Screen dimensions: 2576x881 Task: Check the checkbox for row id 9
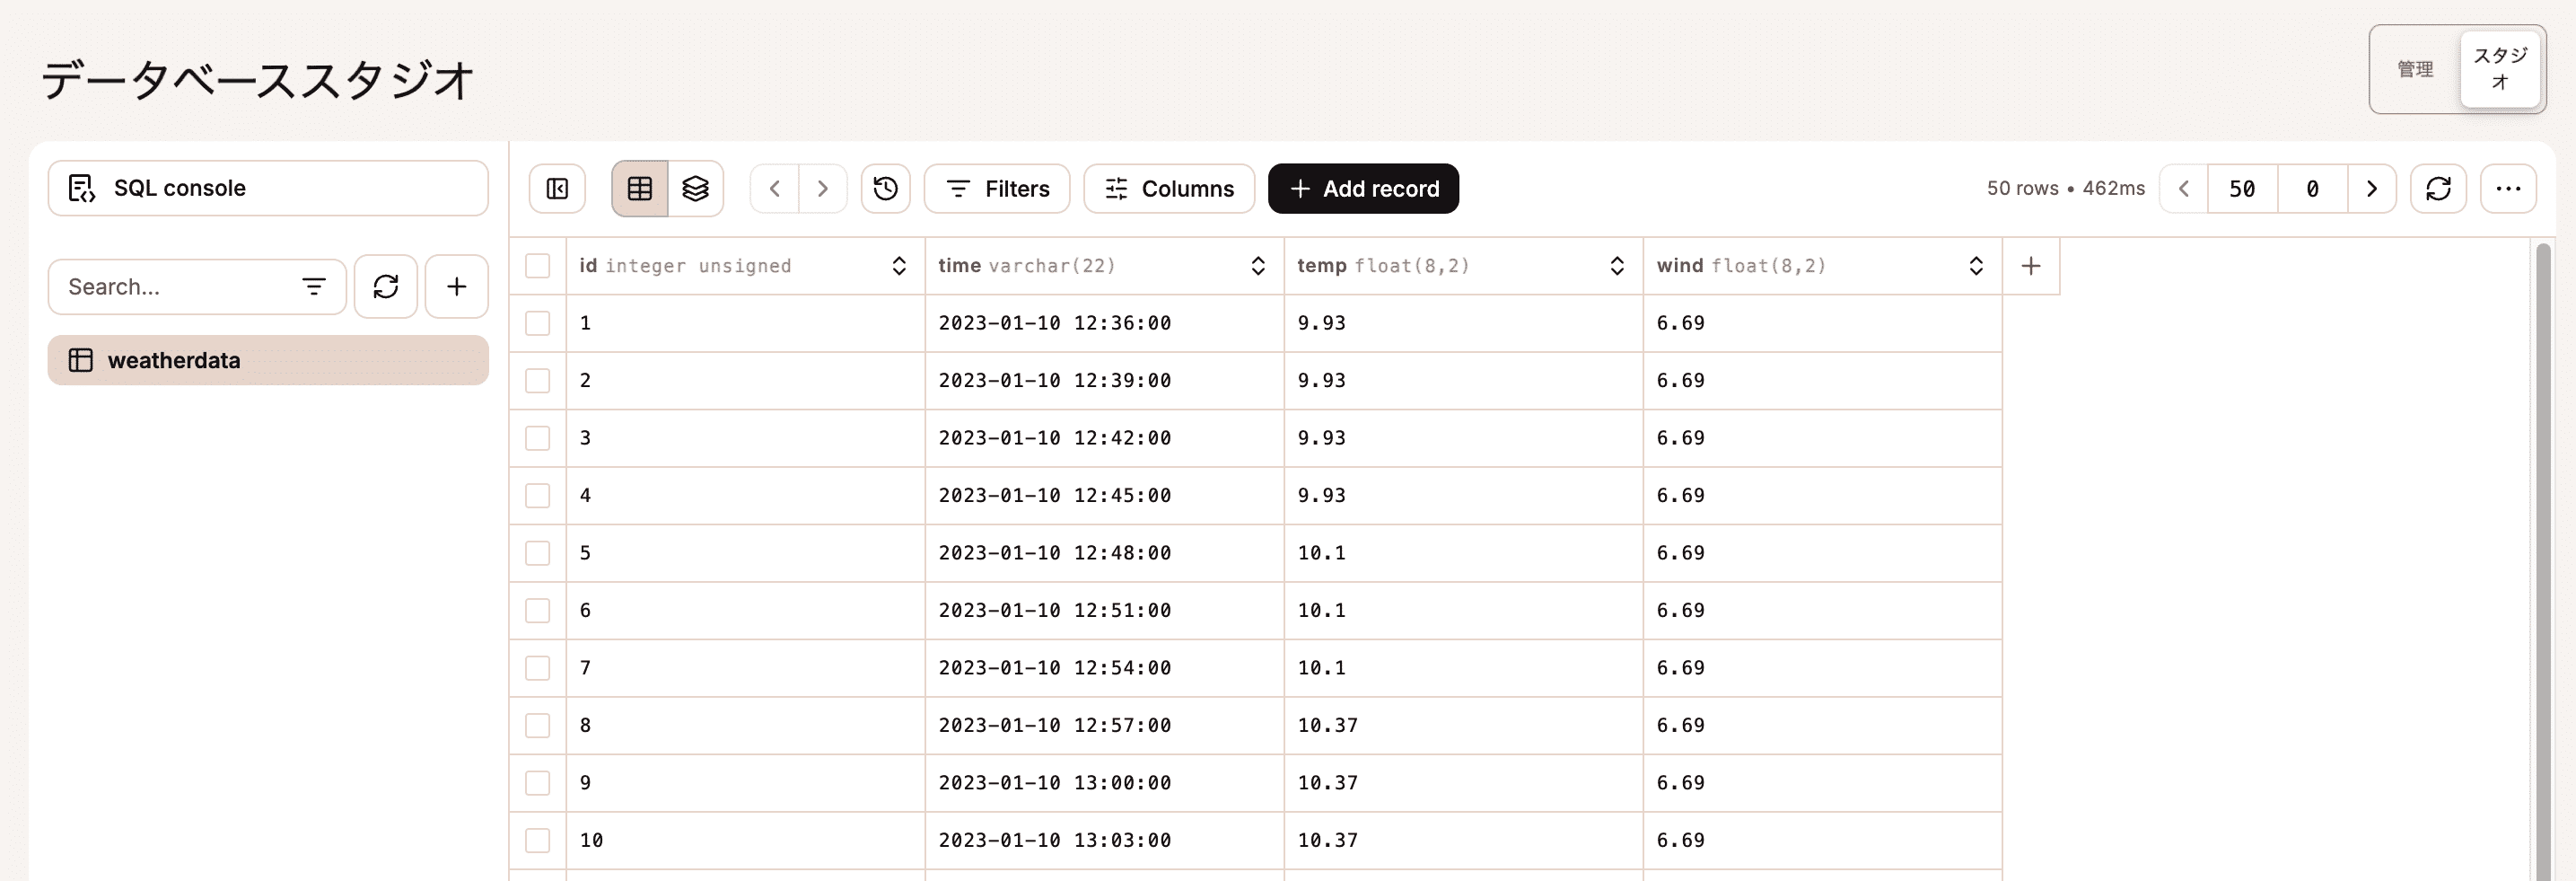[x=538, y=783]
